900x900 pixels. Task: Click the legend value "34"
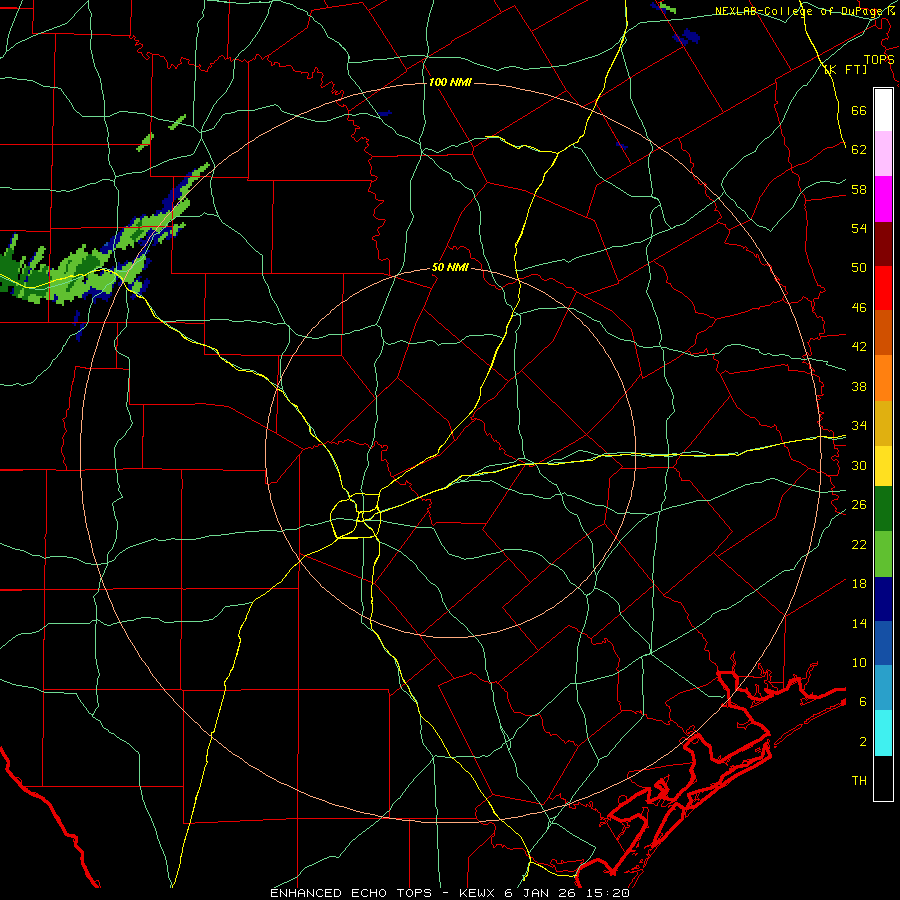(x=859, y=425)
